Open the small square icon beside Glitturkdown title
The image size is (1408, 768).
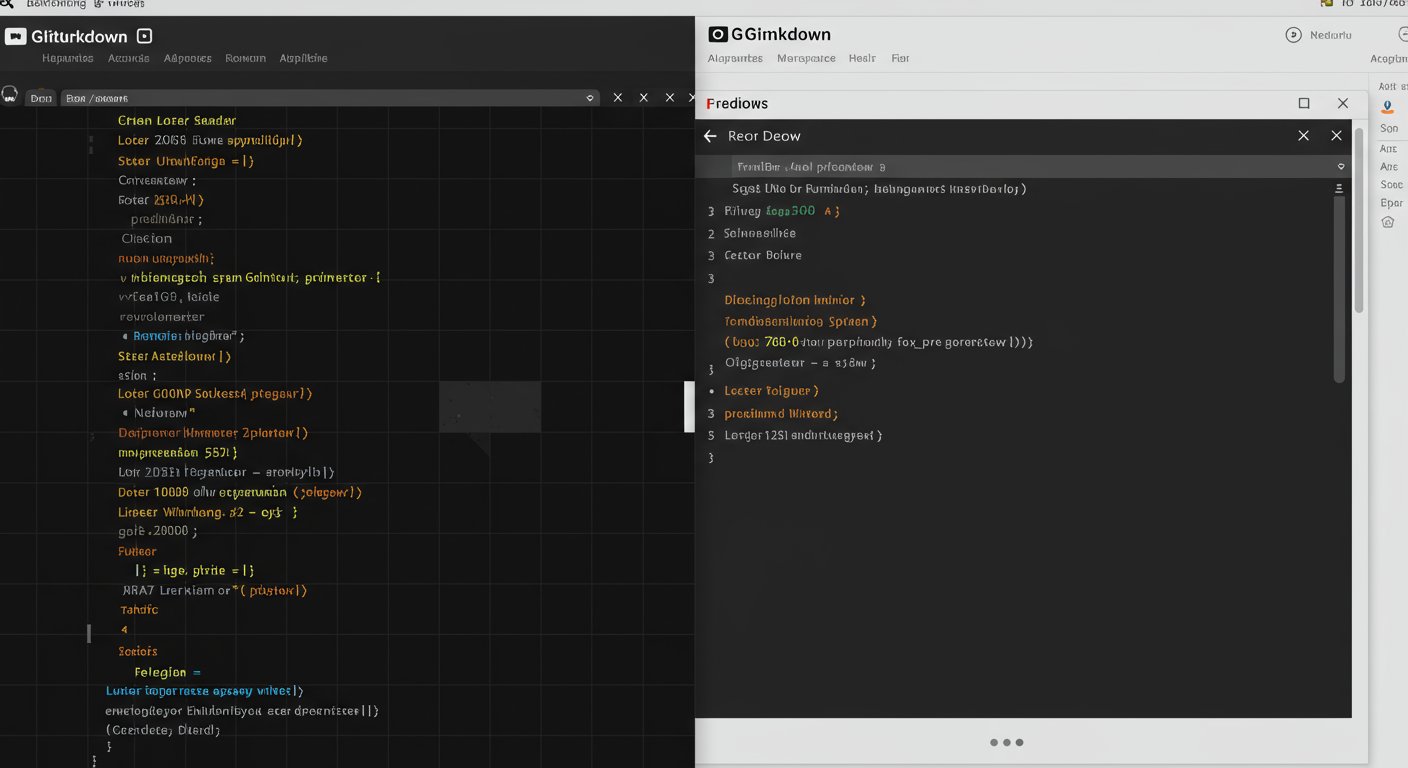coord(143,35)
